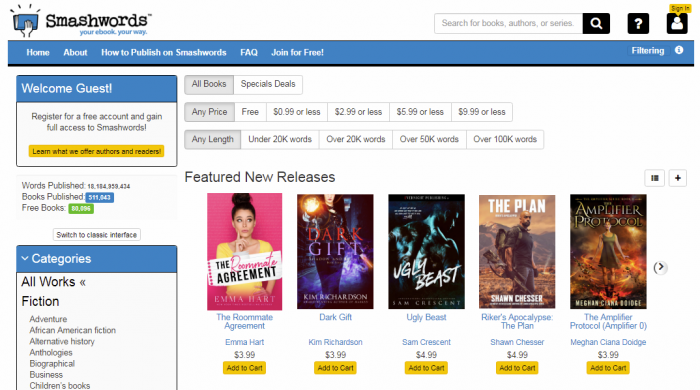Click the magnifying glass search button

pyautogui.click(x=596, y=23)
